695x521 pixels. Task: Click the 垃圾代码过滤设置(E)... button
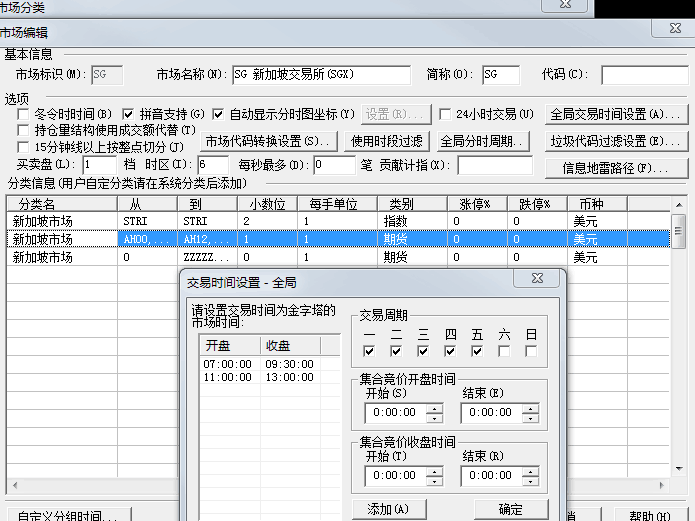(618, 141)
